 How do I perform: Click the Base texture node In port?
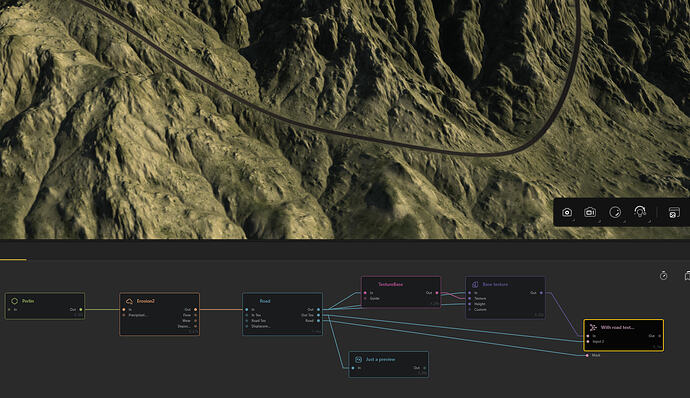coord(470,293)
